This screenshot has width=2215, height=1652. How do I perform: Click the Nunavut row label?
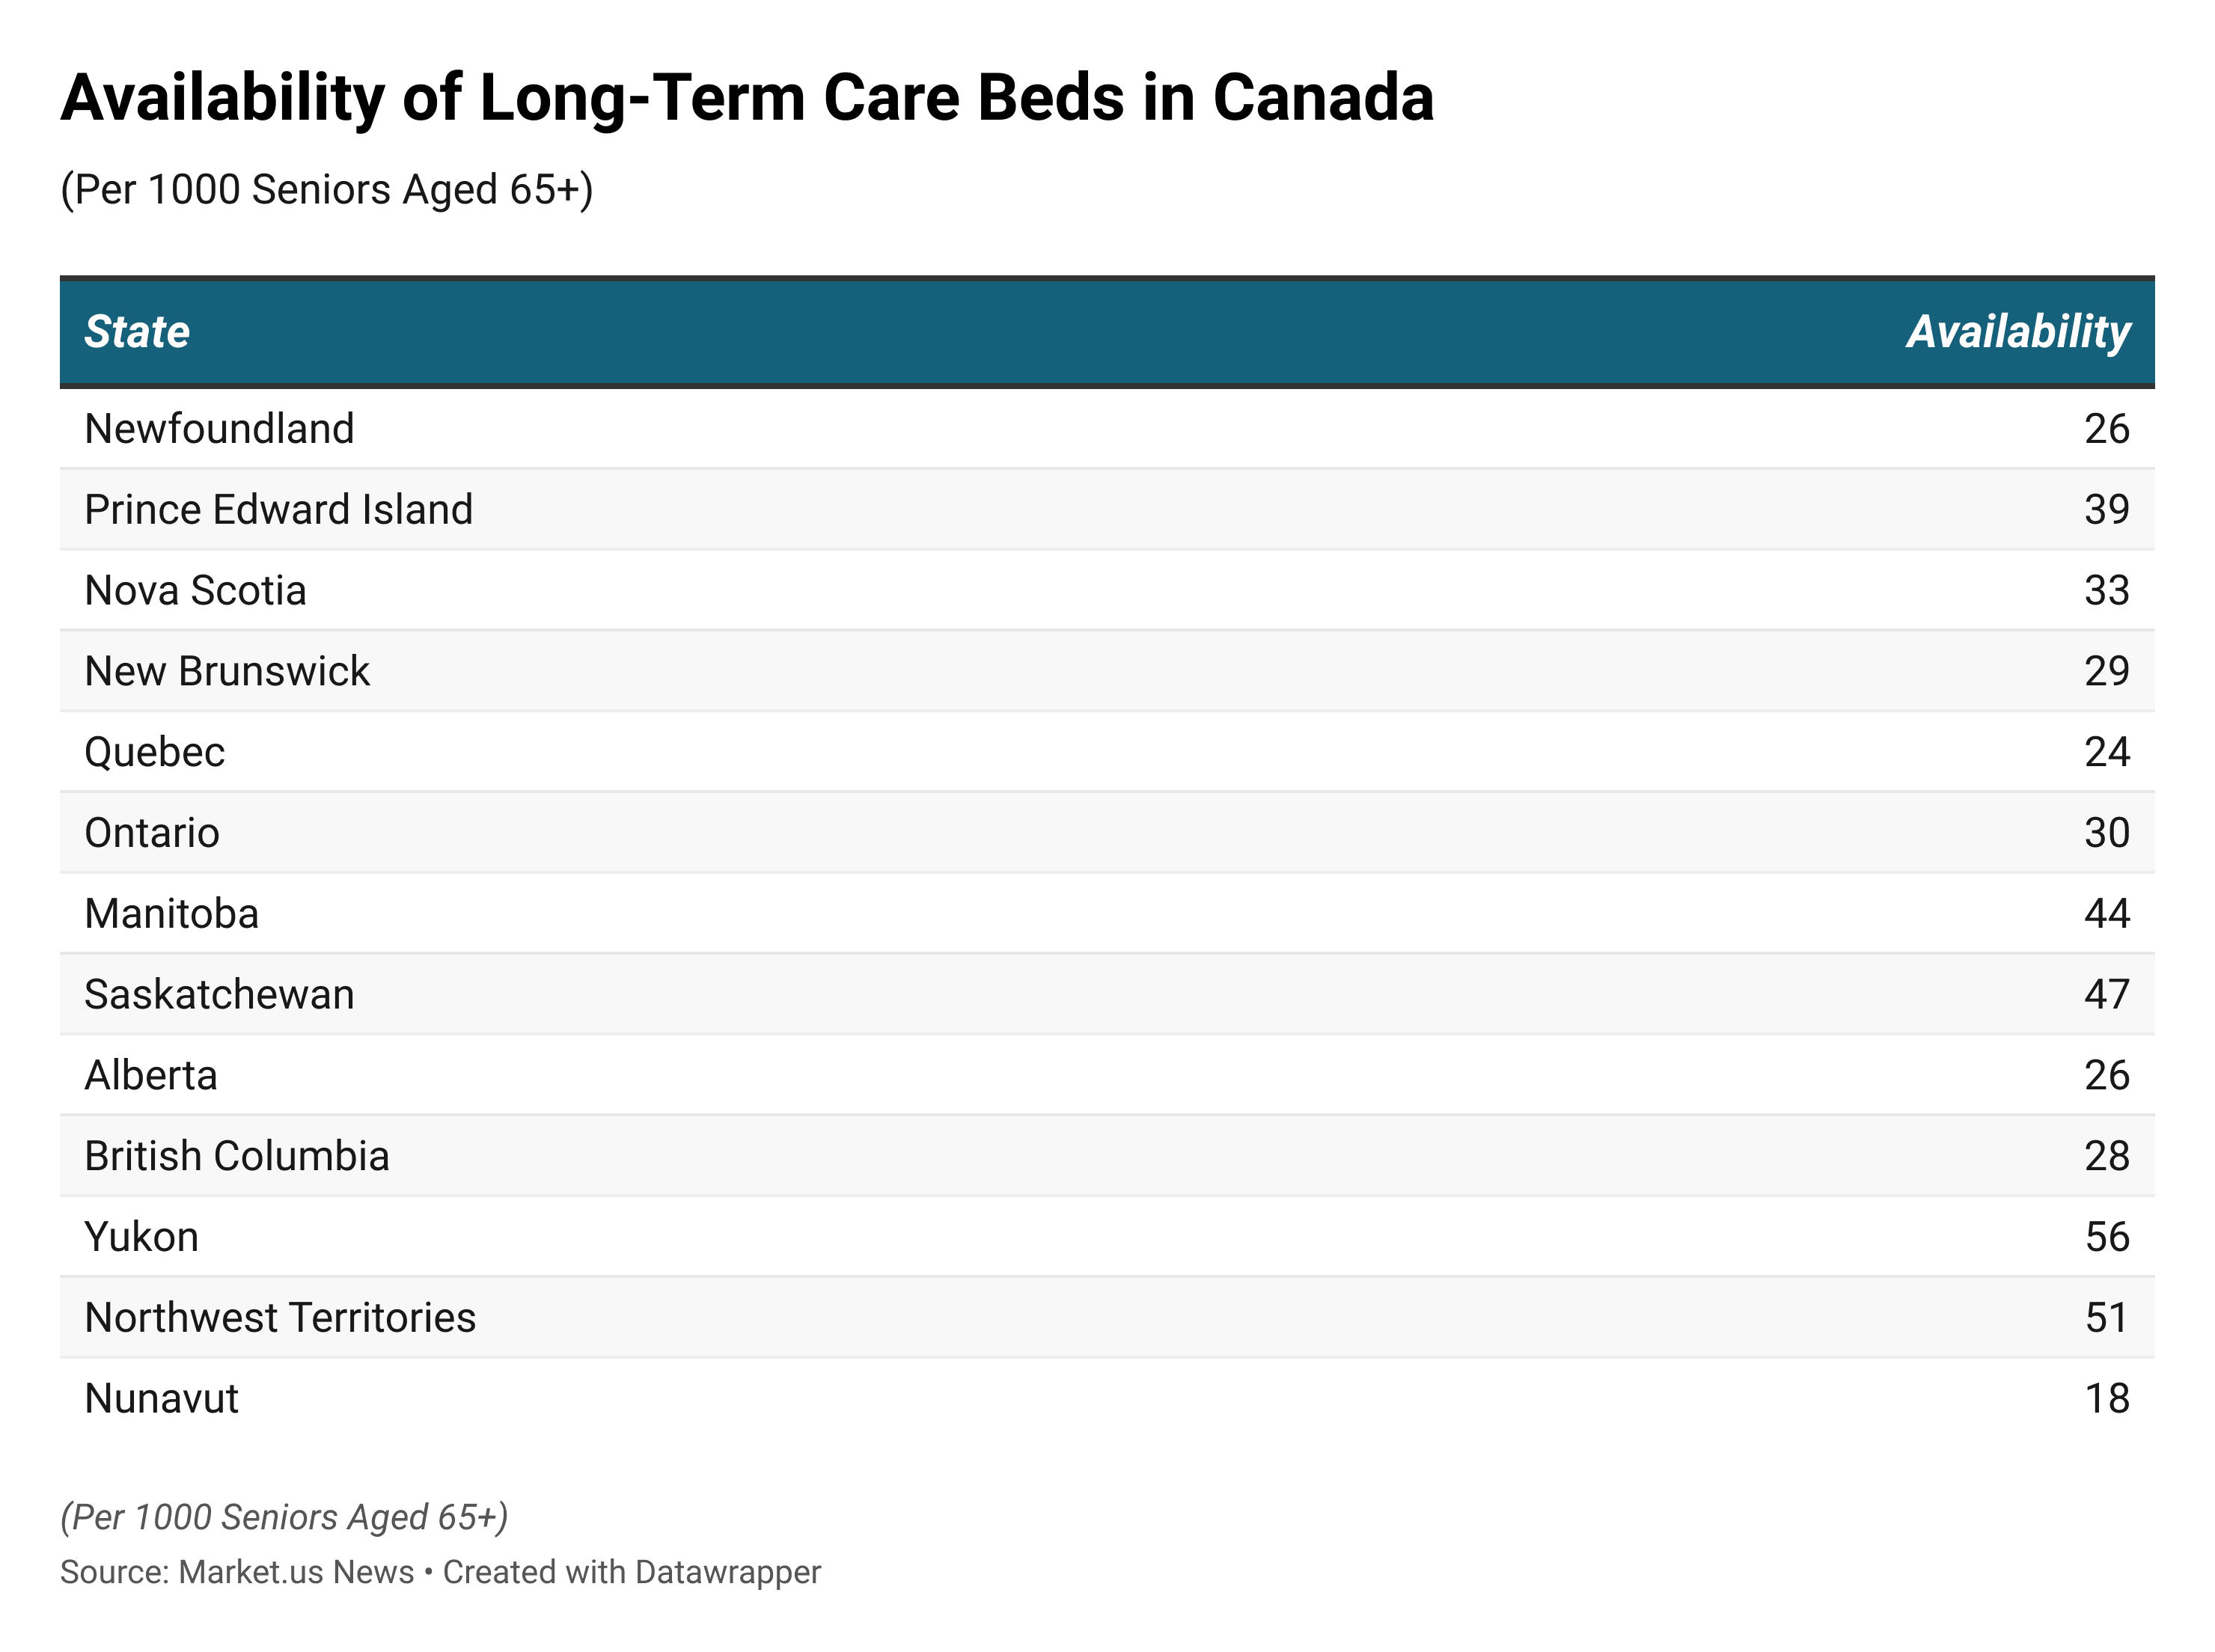click(x=162, y=1399)
